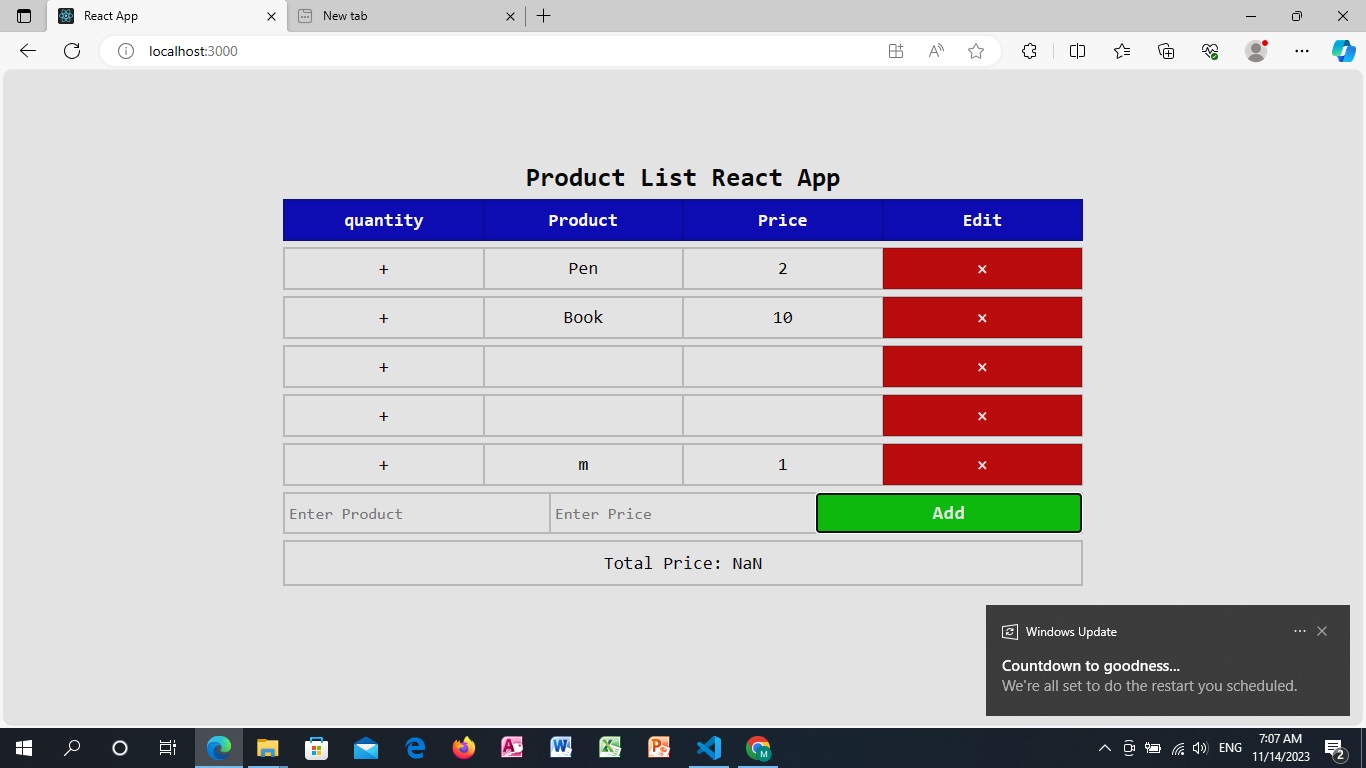Click the Countdown to goodness notification text
The image size is (1366, 768).
[x=1091, y=666]
